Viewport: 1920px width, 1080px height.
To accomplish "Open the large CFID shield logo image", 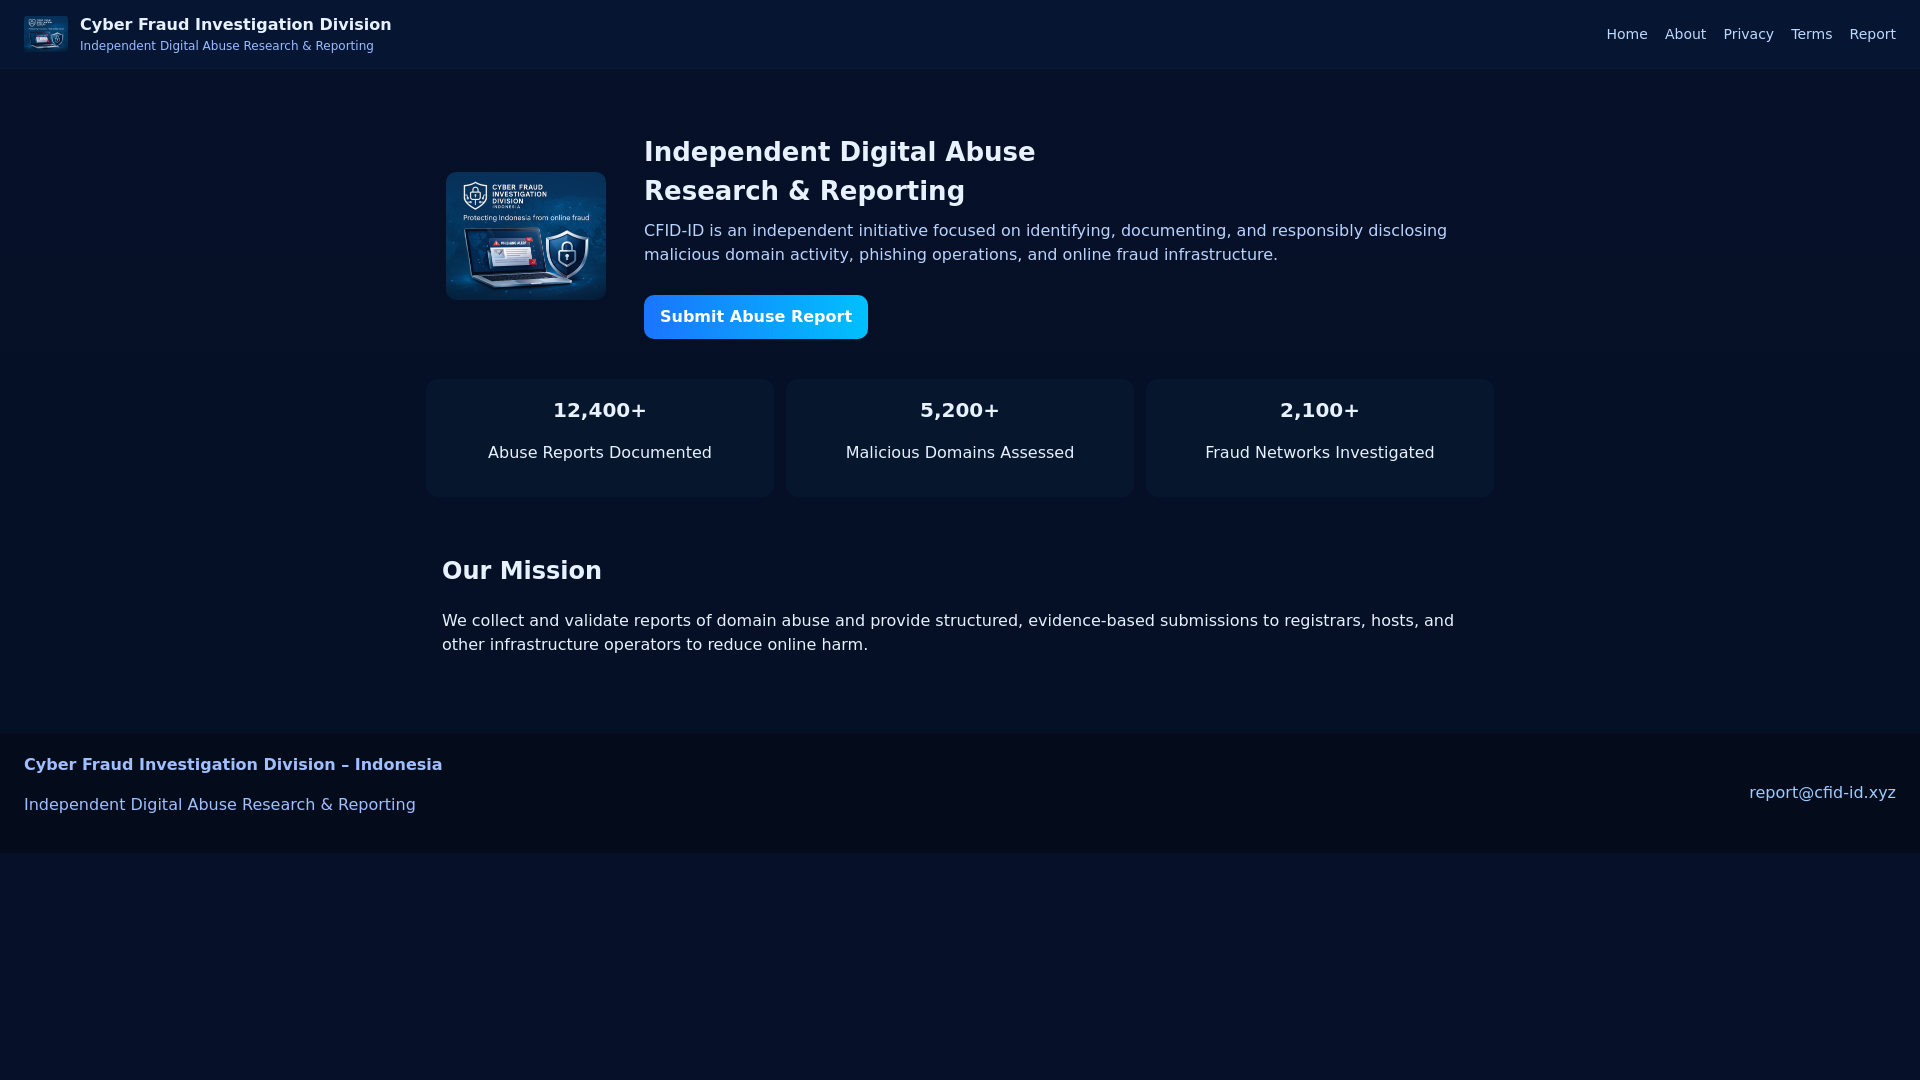I will pyautogui.click(x=526, y=236).
